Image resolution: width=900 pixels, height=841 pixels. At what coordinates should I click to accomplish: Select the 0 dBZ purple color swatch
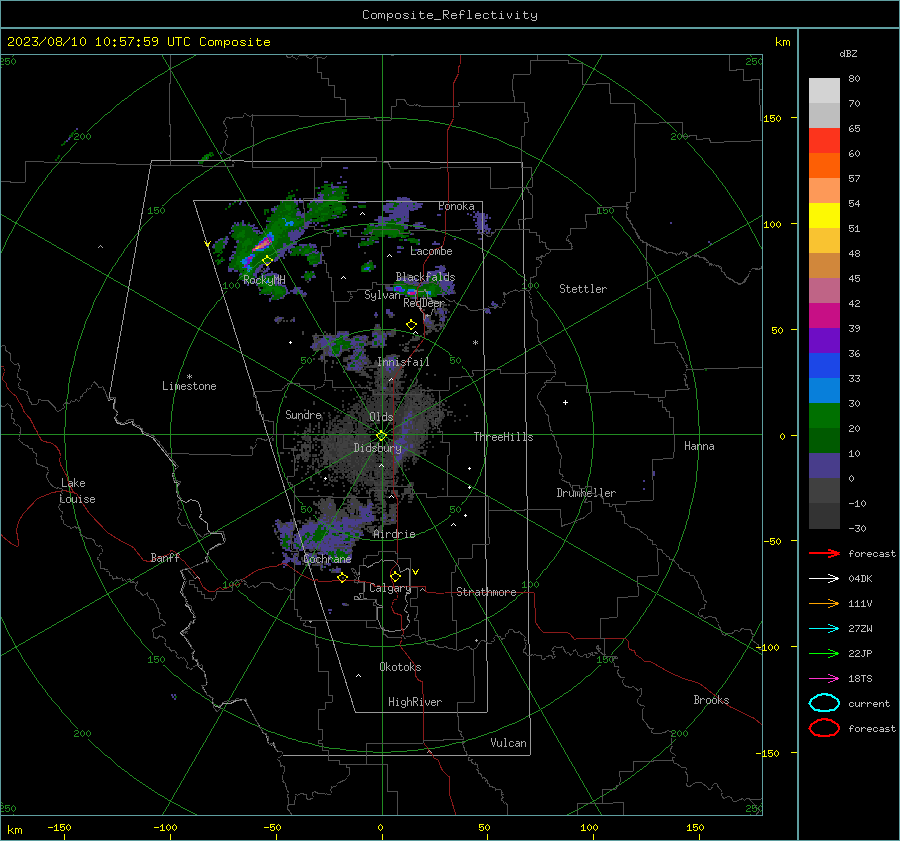click(824, 466)
